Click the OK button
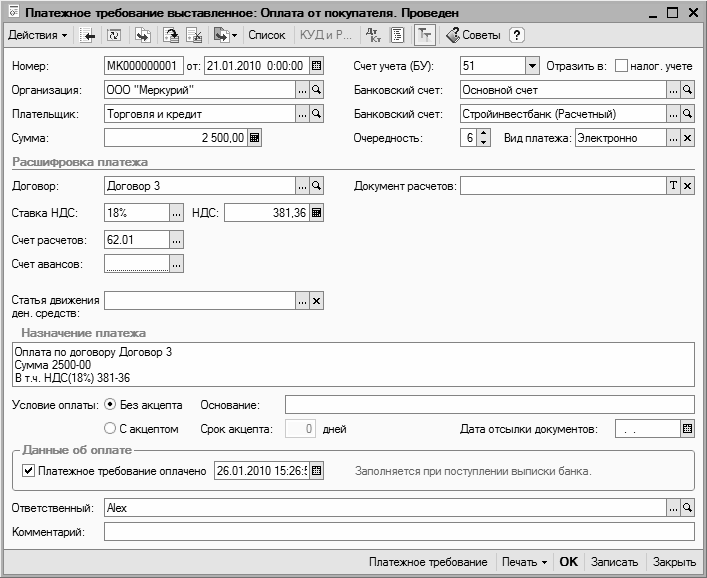Viewport: 707px width, 578px height. click(x=569, y=562)
